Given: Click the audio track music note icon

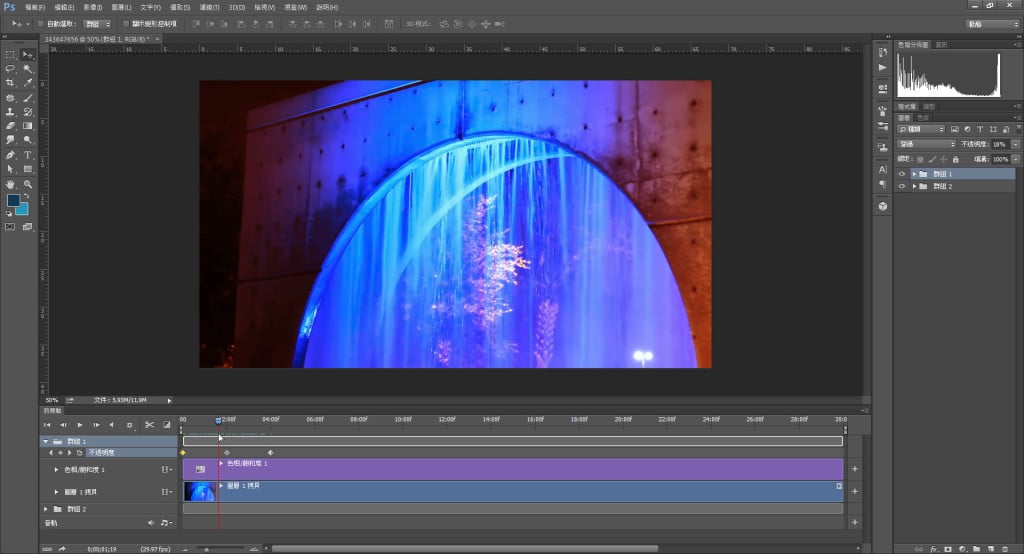Looking at the screenshot, I should [165, 522].
